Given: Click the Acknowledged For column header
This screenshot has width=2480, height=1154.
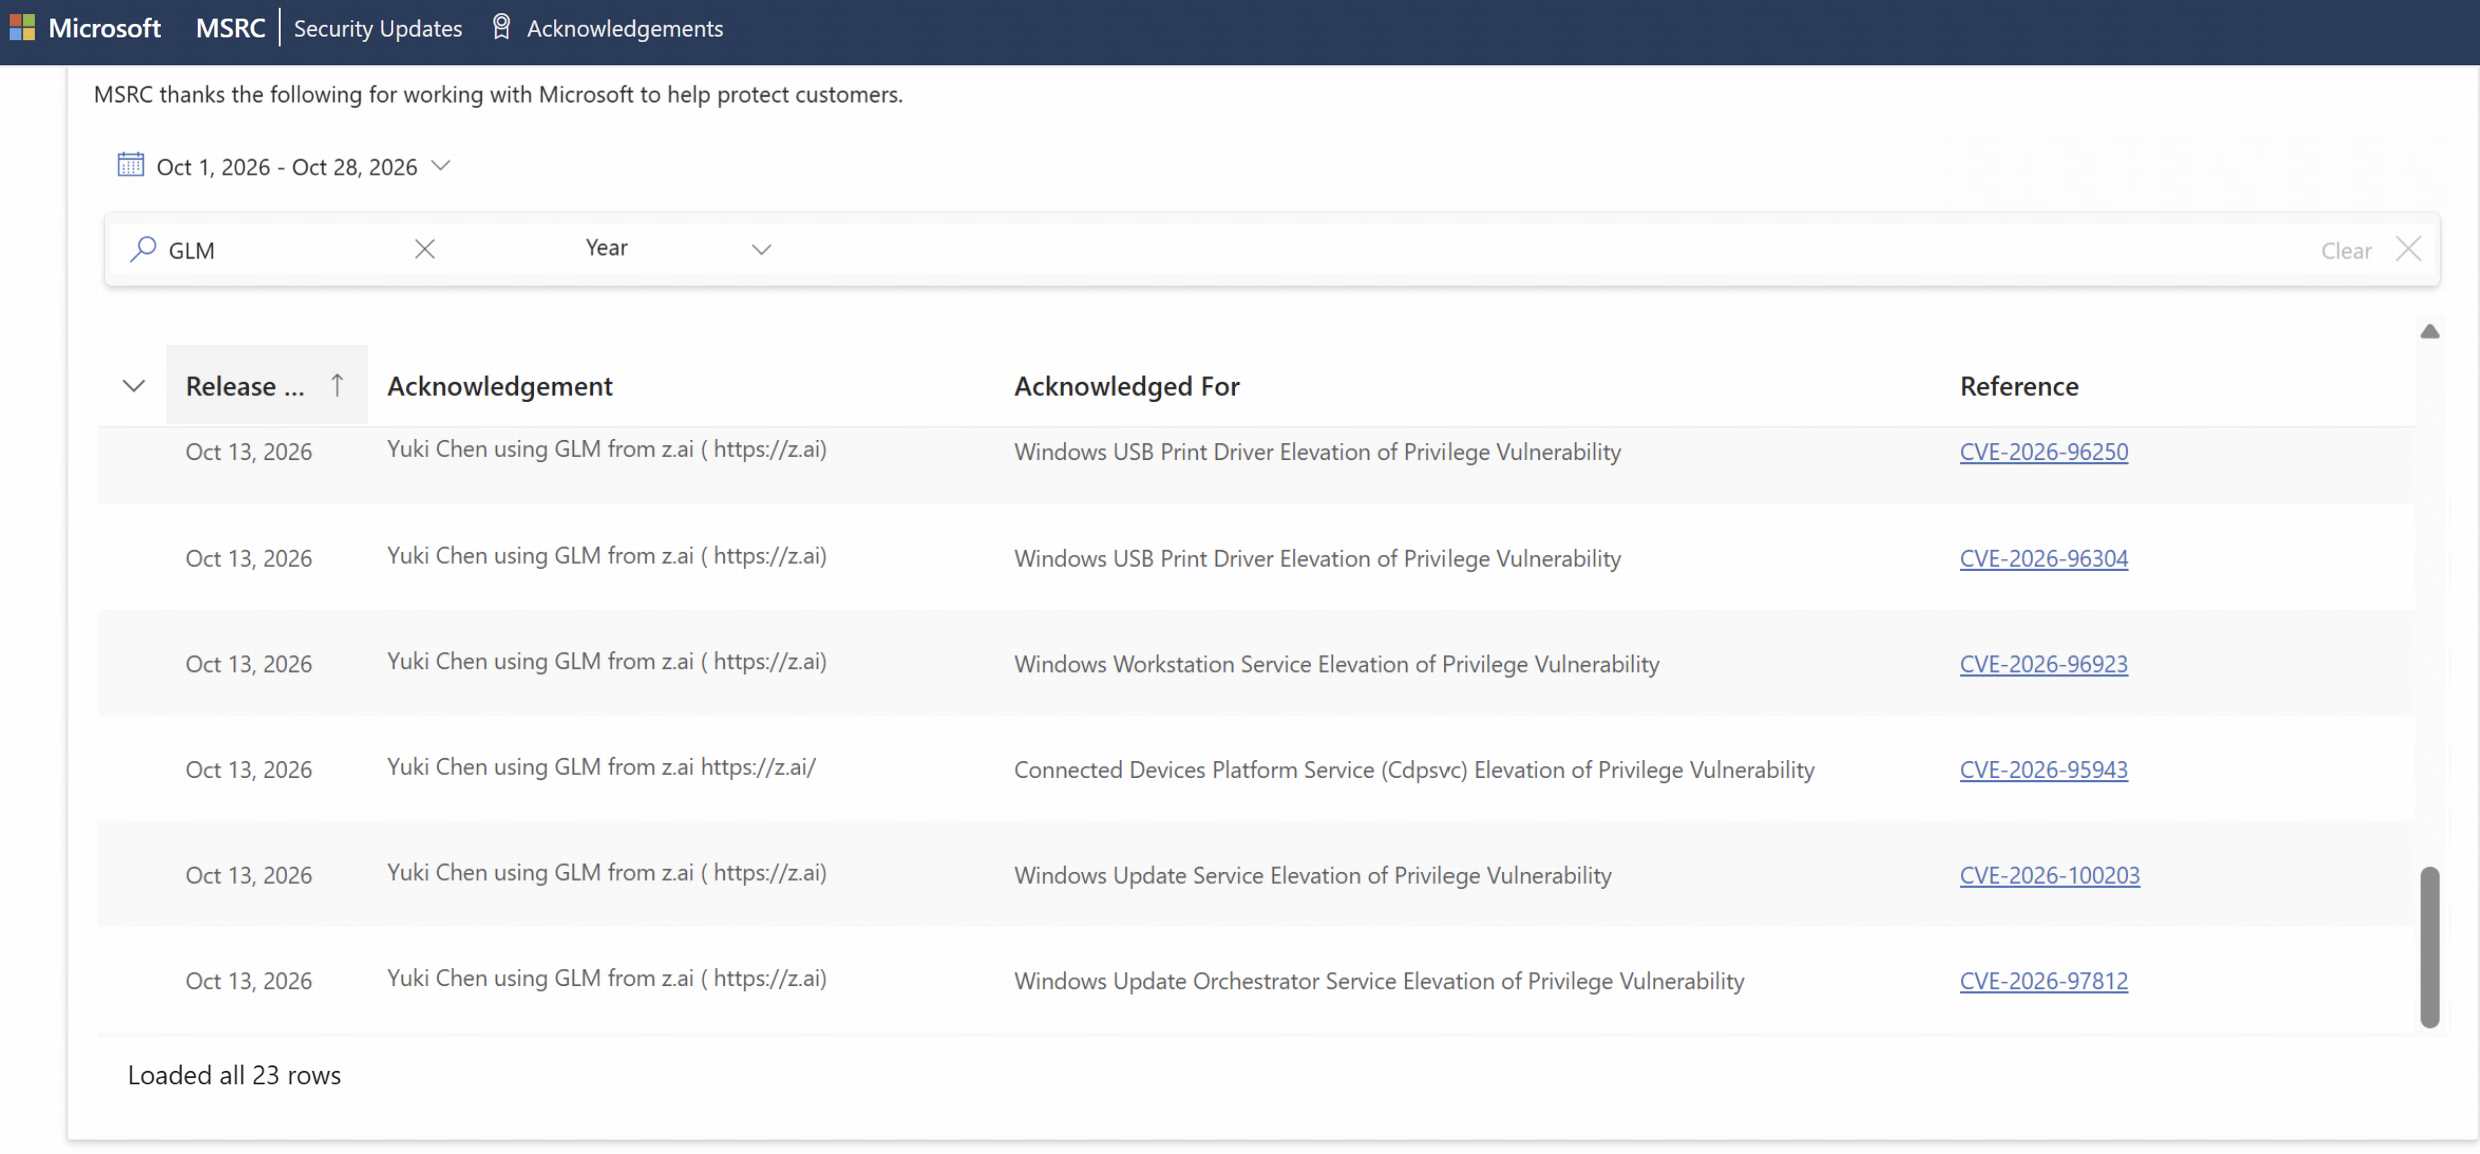Looking at the screenshot, I should (1126, 385).
